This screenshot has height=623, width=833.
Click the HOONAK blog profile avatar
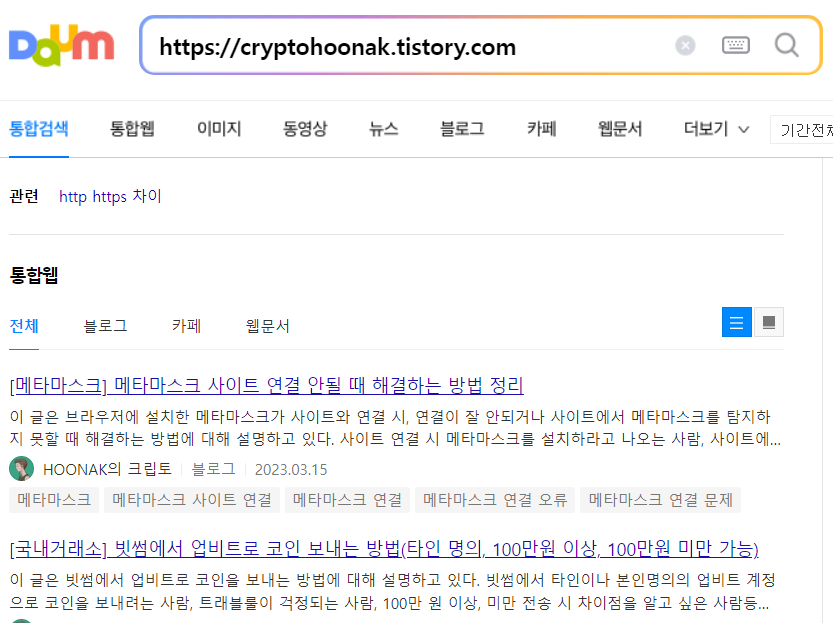(22, 468)
